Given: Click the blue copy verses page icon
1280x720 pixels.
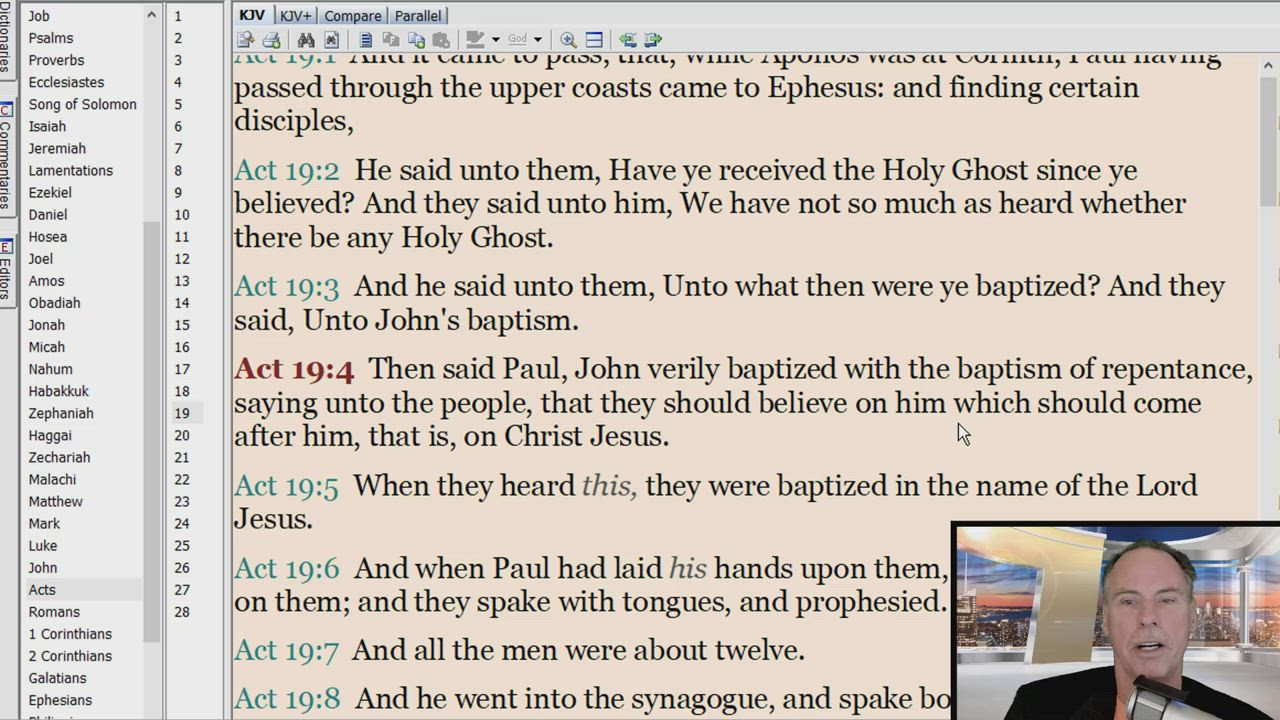Looking at the screenshot, I should click(366, 40).
